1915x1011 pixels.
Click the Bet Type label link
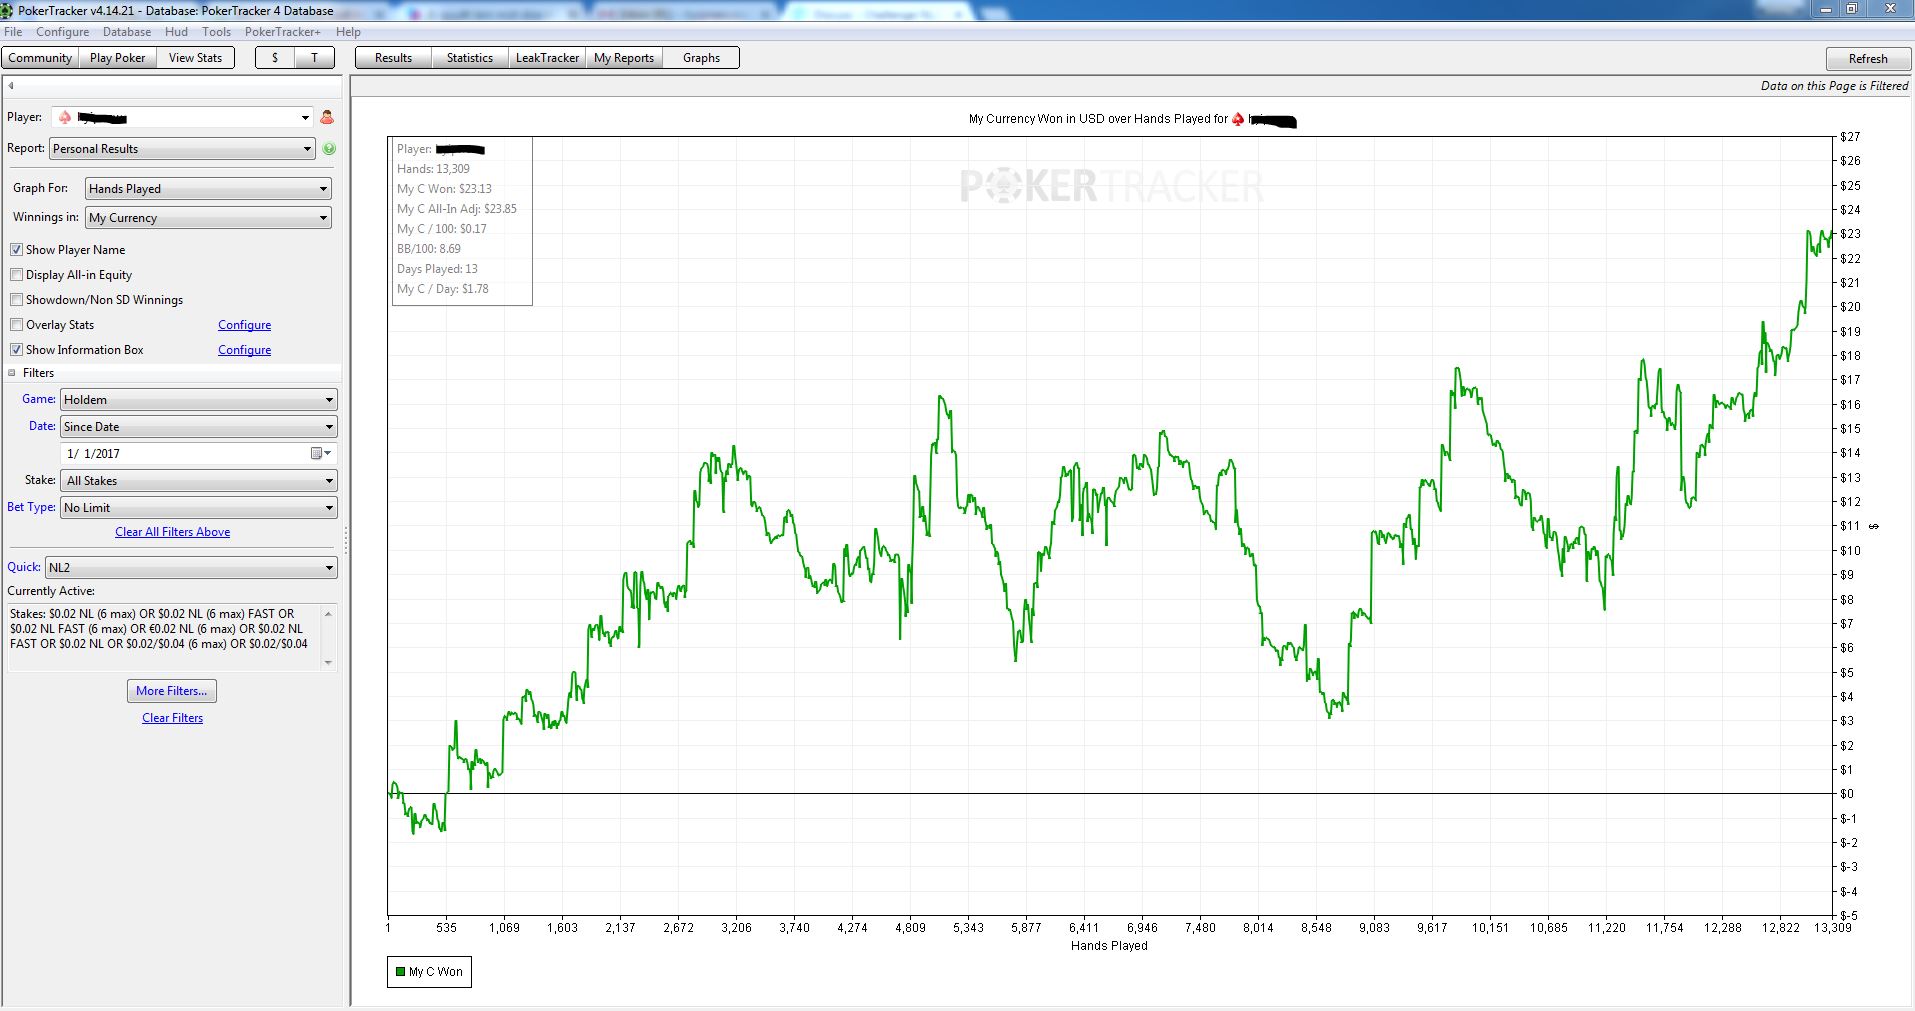(31, 507)
